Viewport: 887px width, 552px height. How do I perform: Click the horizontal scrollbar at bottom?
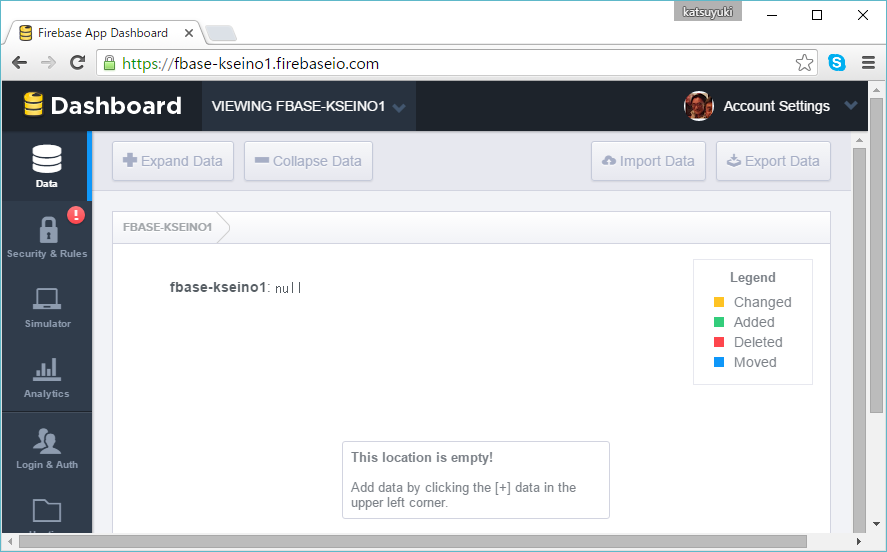[x=413, y=541]
